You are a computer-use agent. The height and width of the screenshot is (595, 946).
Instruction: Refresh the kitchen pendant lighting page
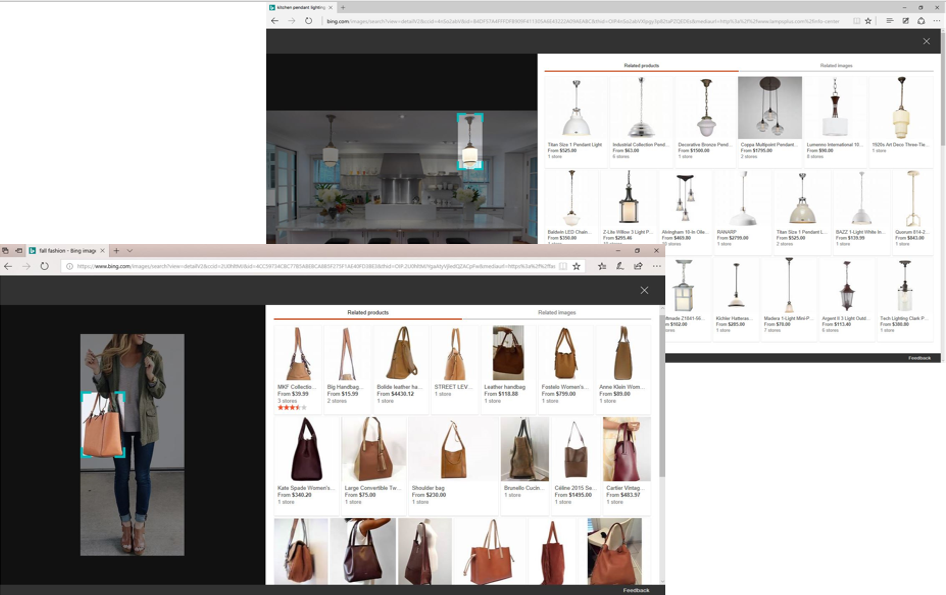pos(308,20)
